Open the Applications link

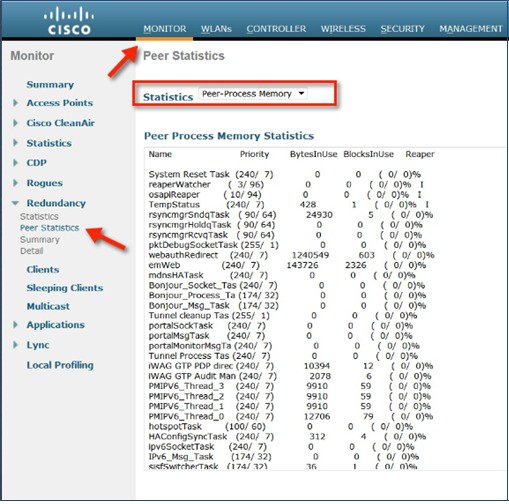pyautogui.click(x=56, y=325)
